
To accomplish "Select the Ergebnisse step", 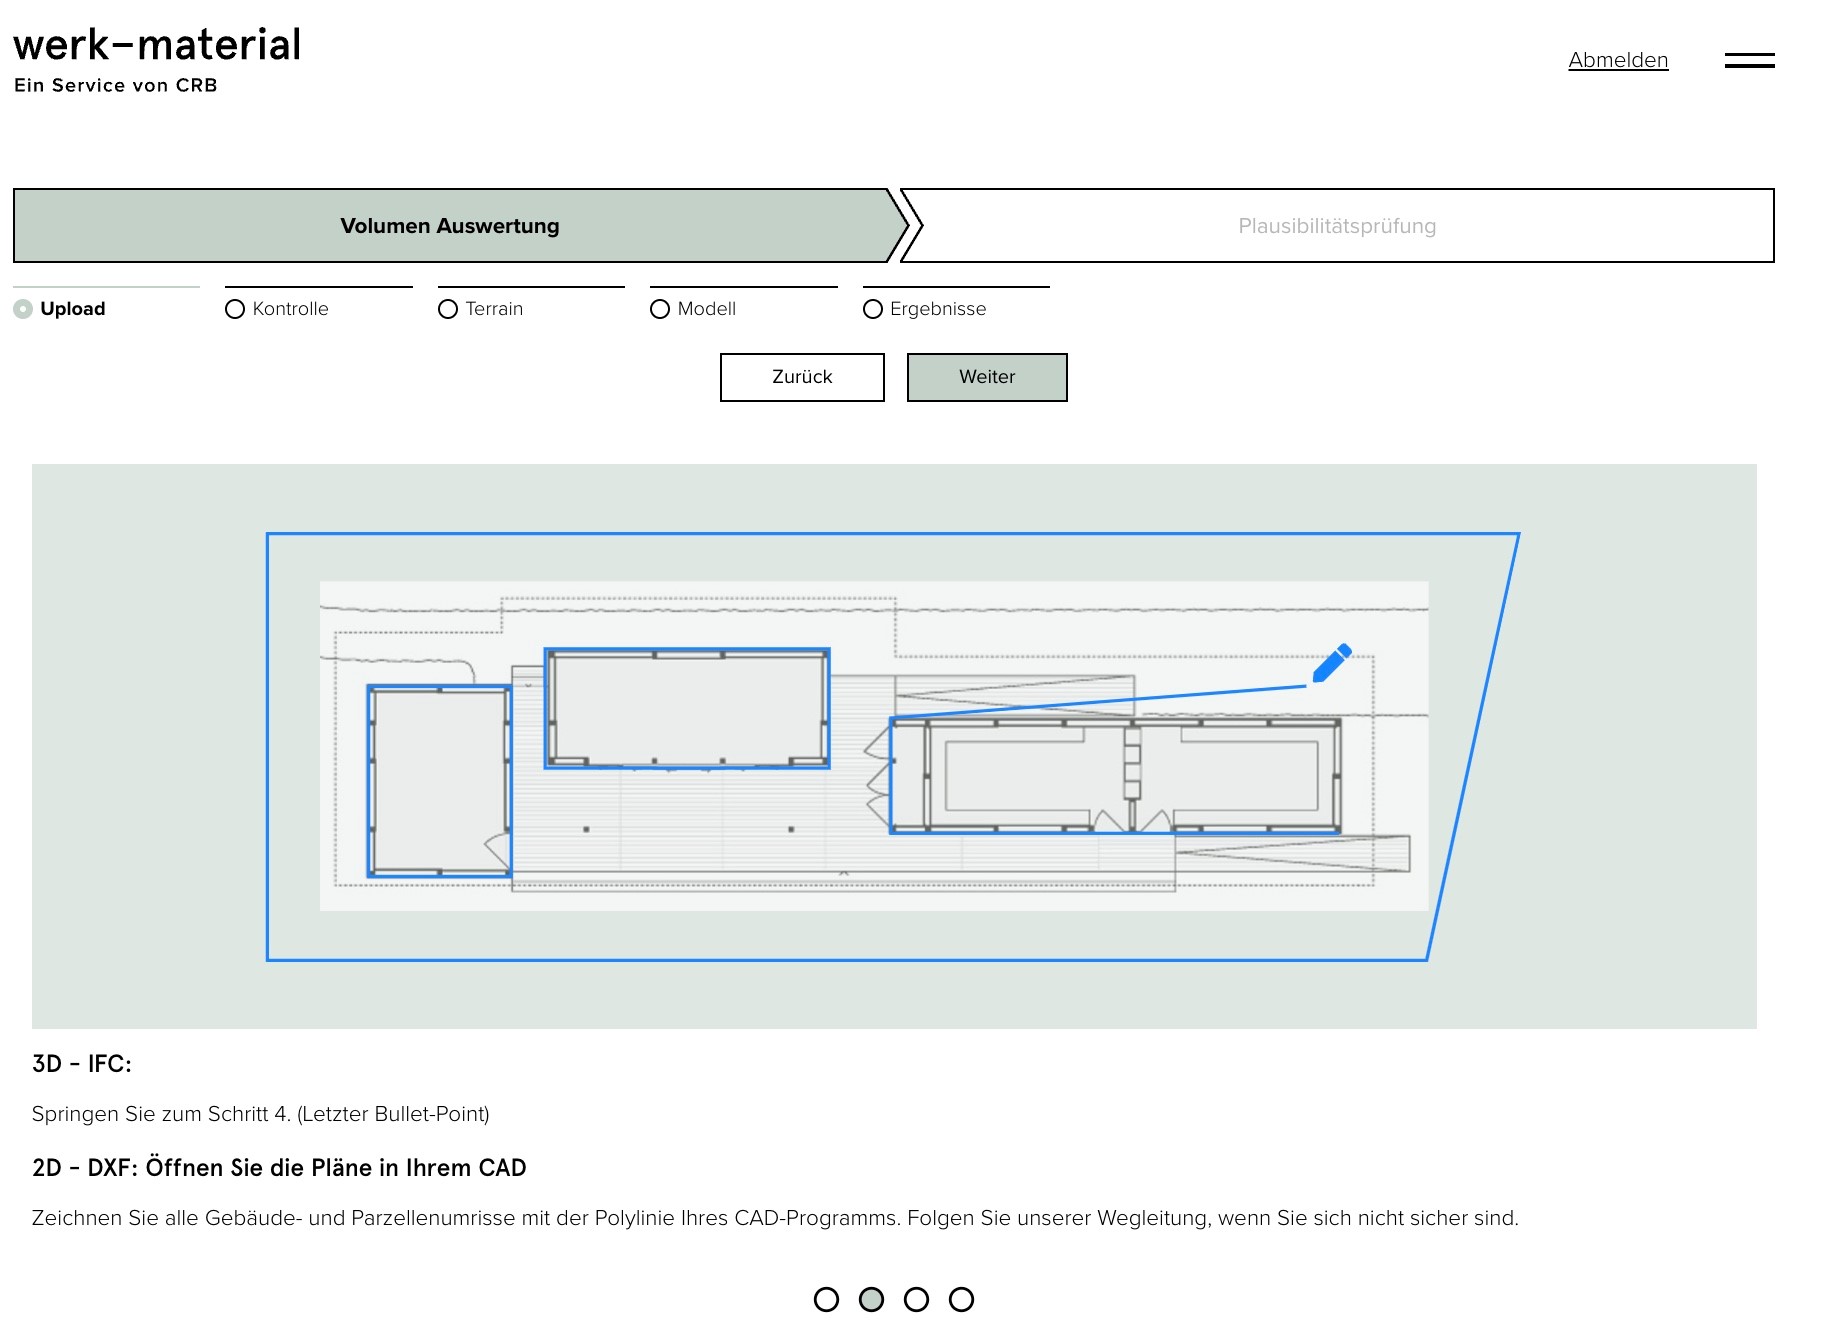I will tap(925, 309).
